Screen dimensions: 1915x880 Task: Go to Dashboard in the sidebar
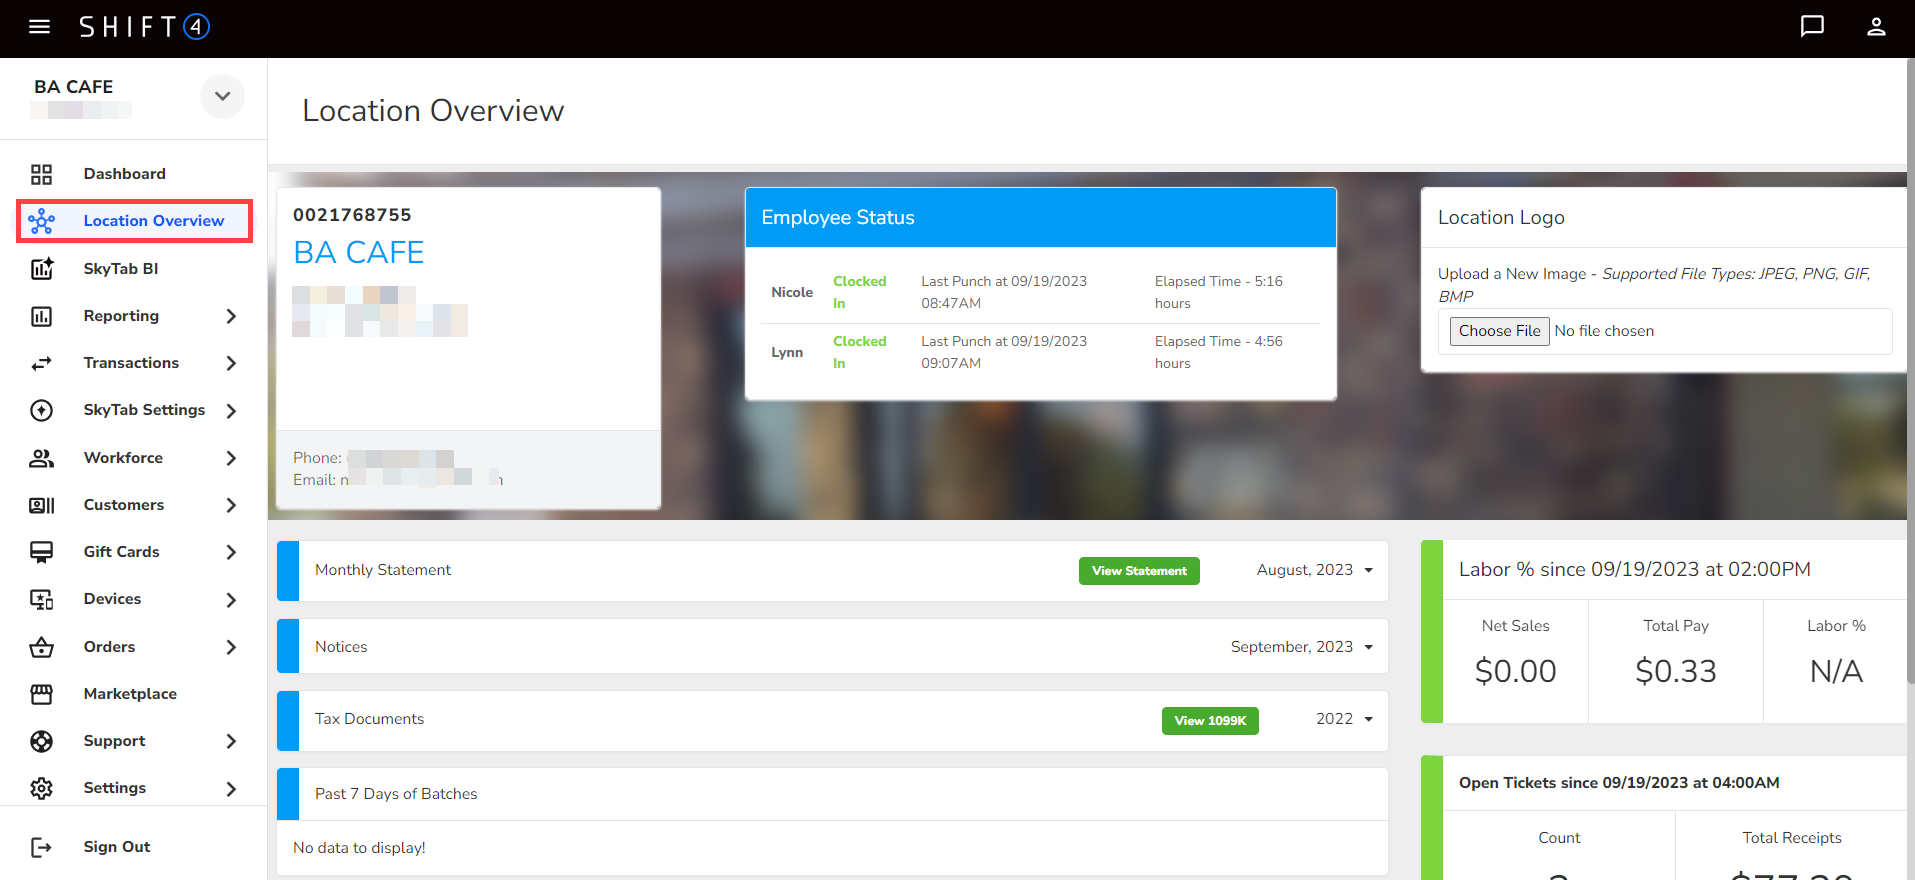125,174
